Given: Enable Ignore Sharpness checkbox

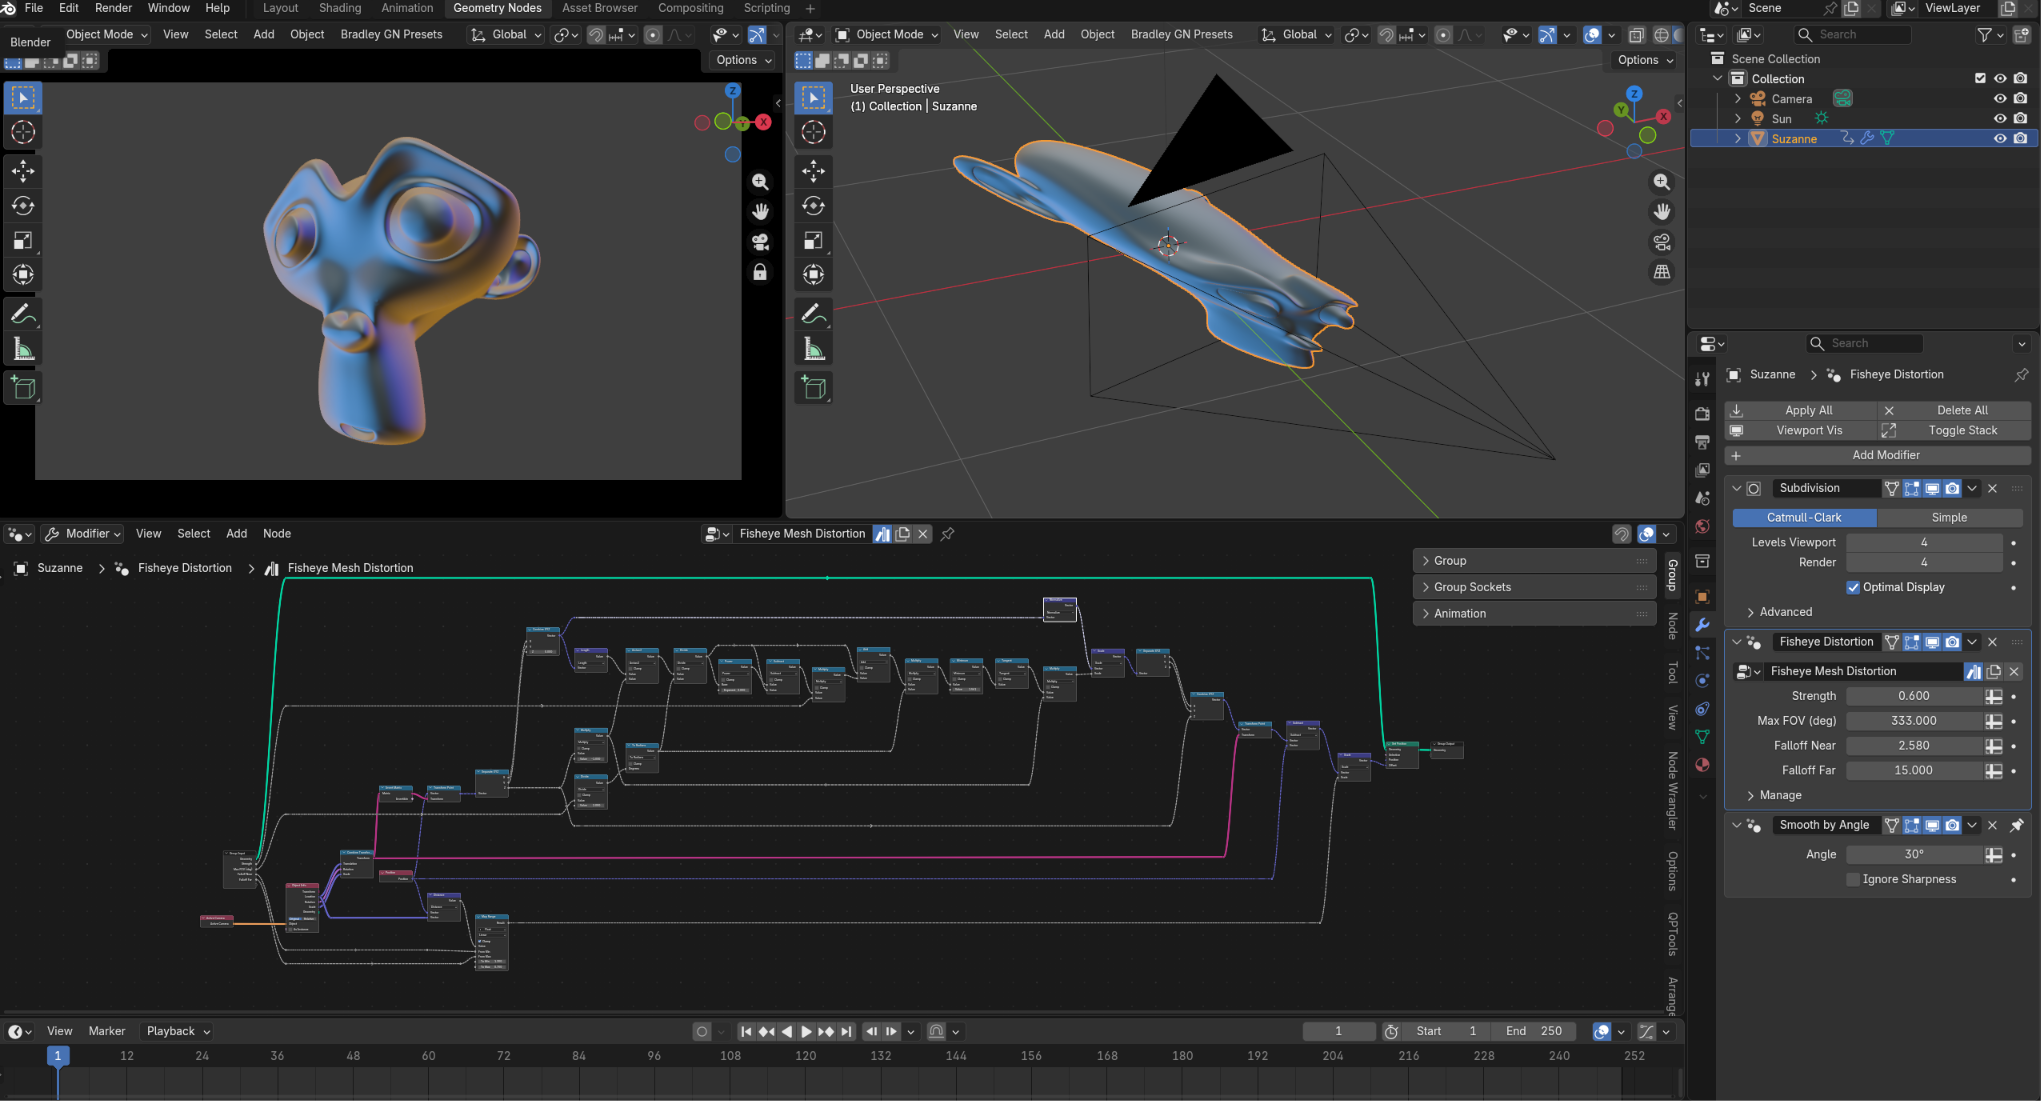Looking at the screenshot, I should (1853, 879).
